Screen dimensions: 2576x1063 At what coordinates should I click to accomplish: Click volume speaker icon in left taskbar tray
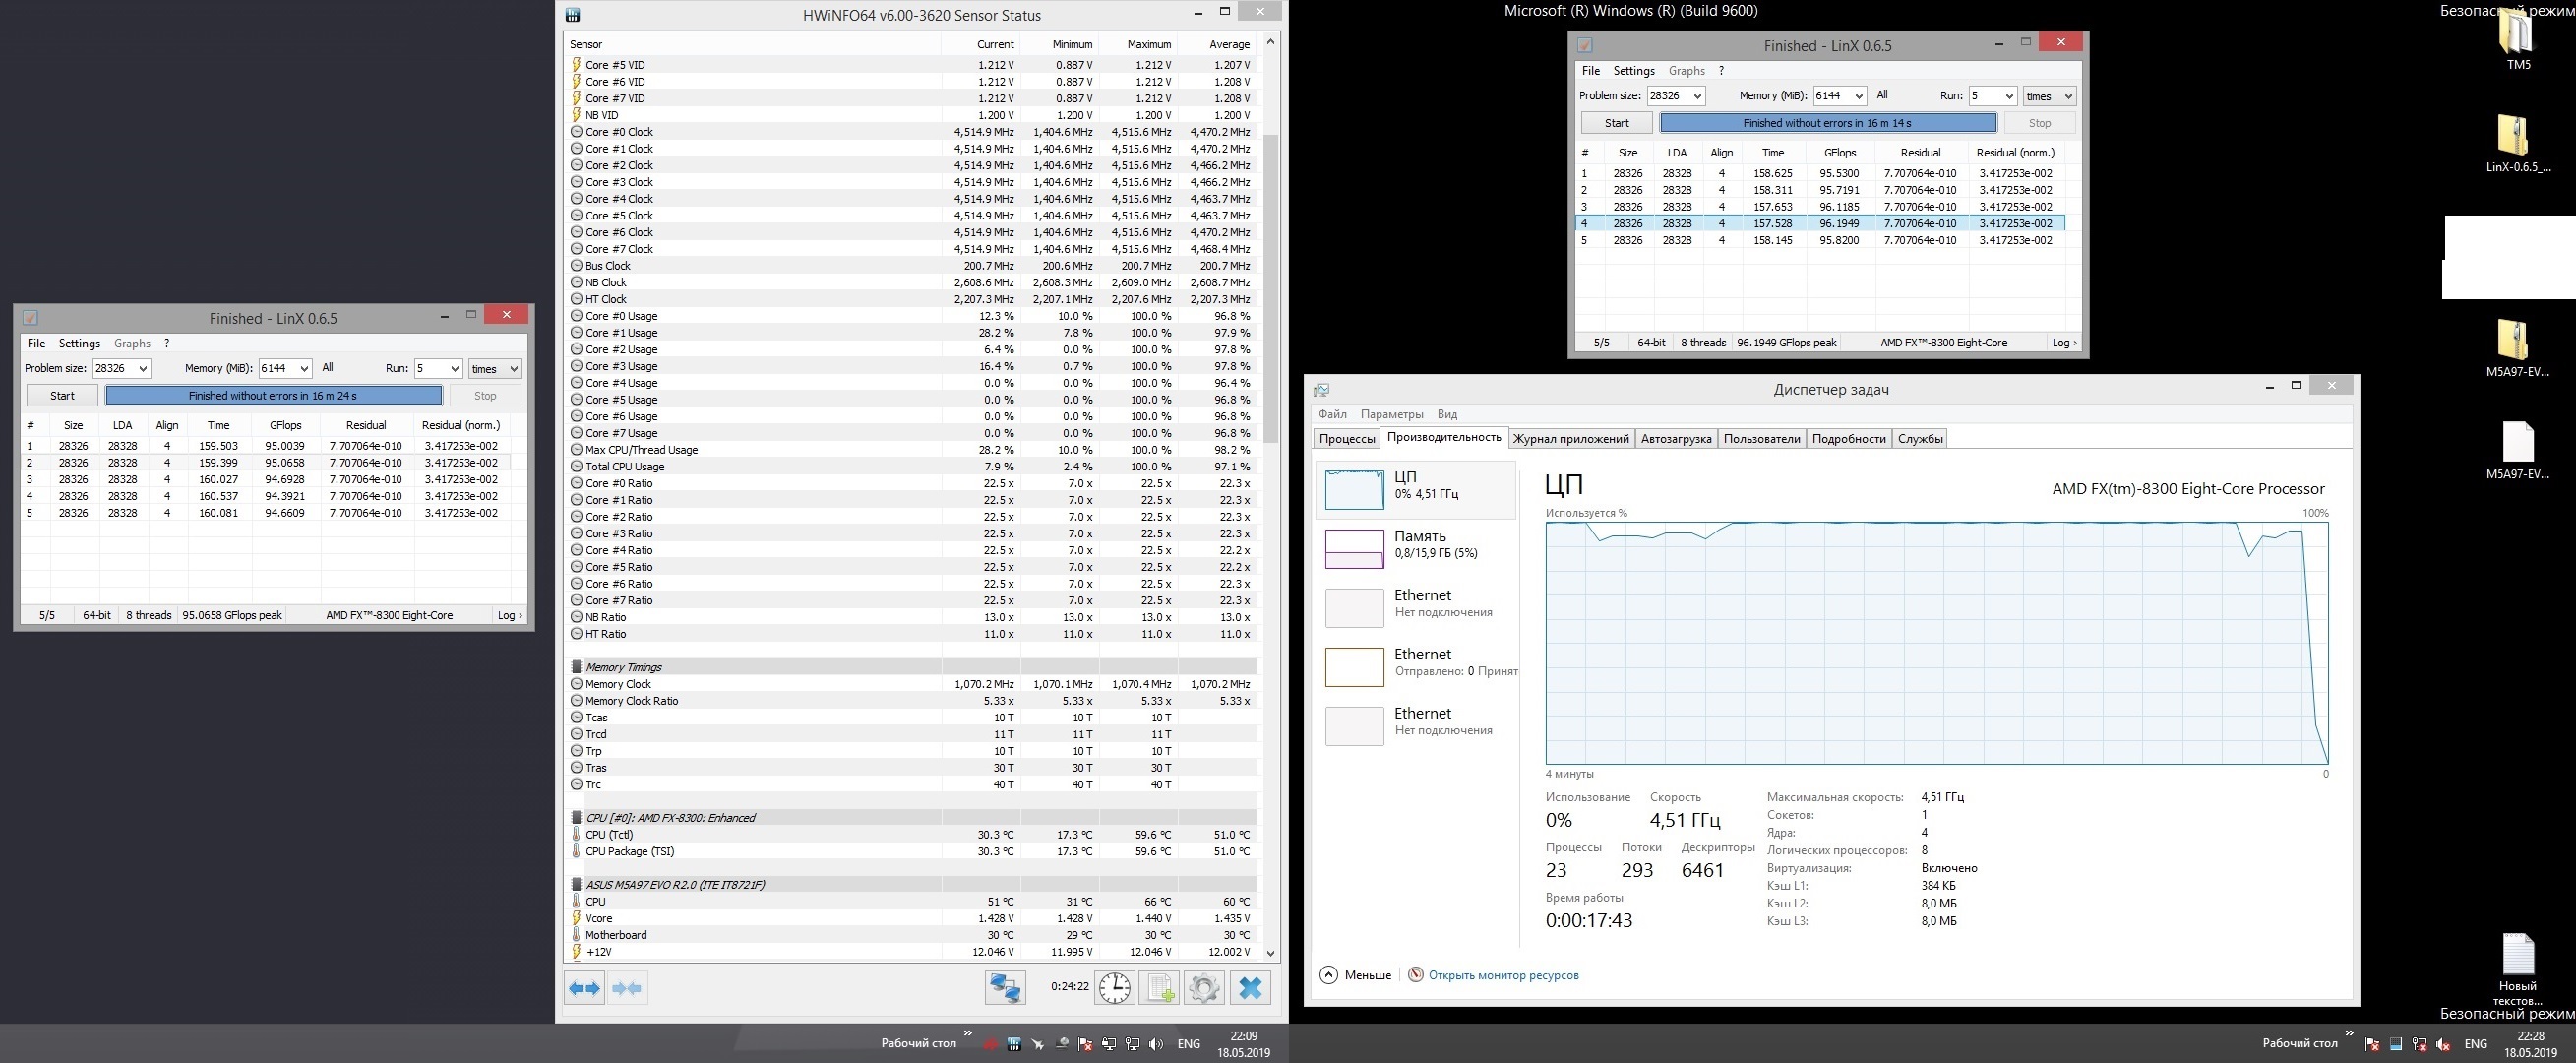click(1156, 1044)
